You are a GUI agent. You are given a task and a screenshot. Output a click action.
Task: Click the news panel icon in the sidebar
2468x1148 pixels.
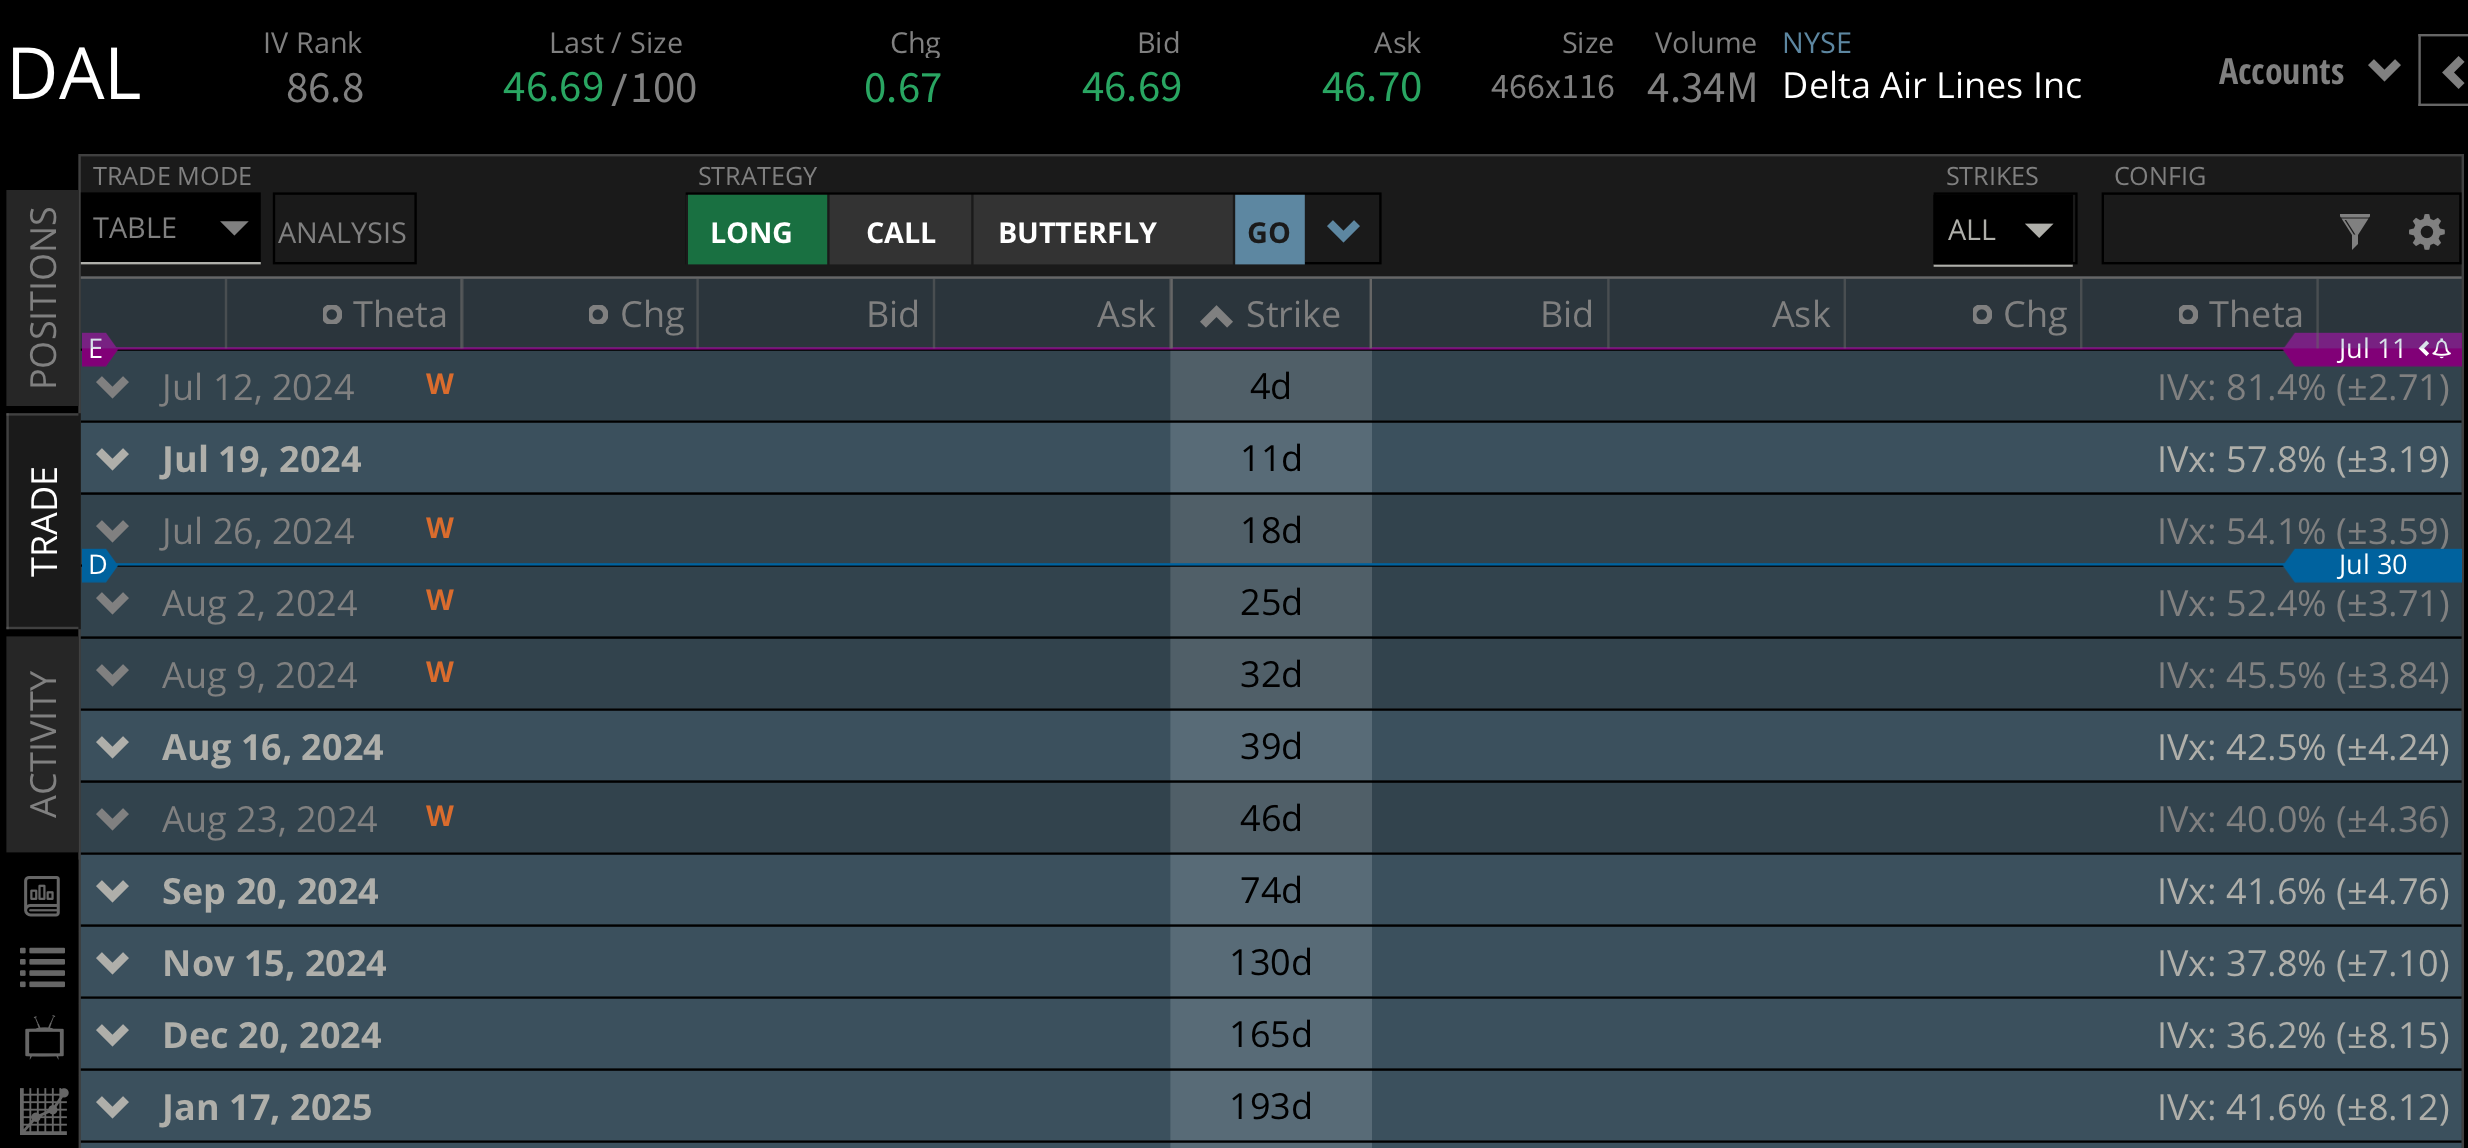[x=42, y=895]
